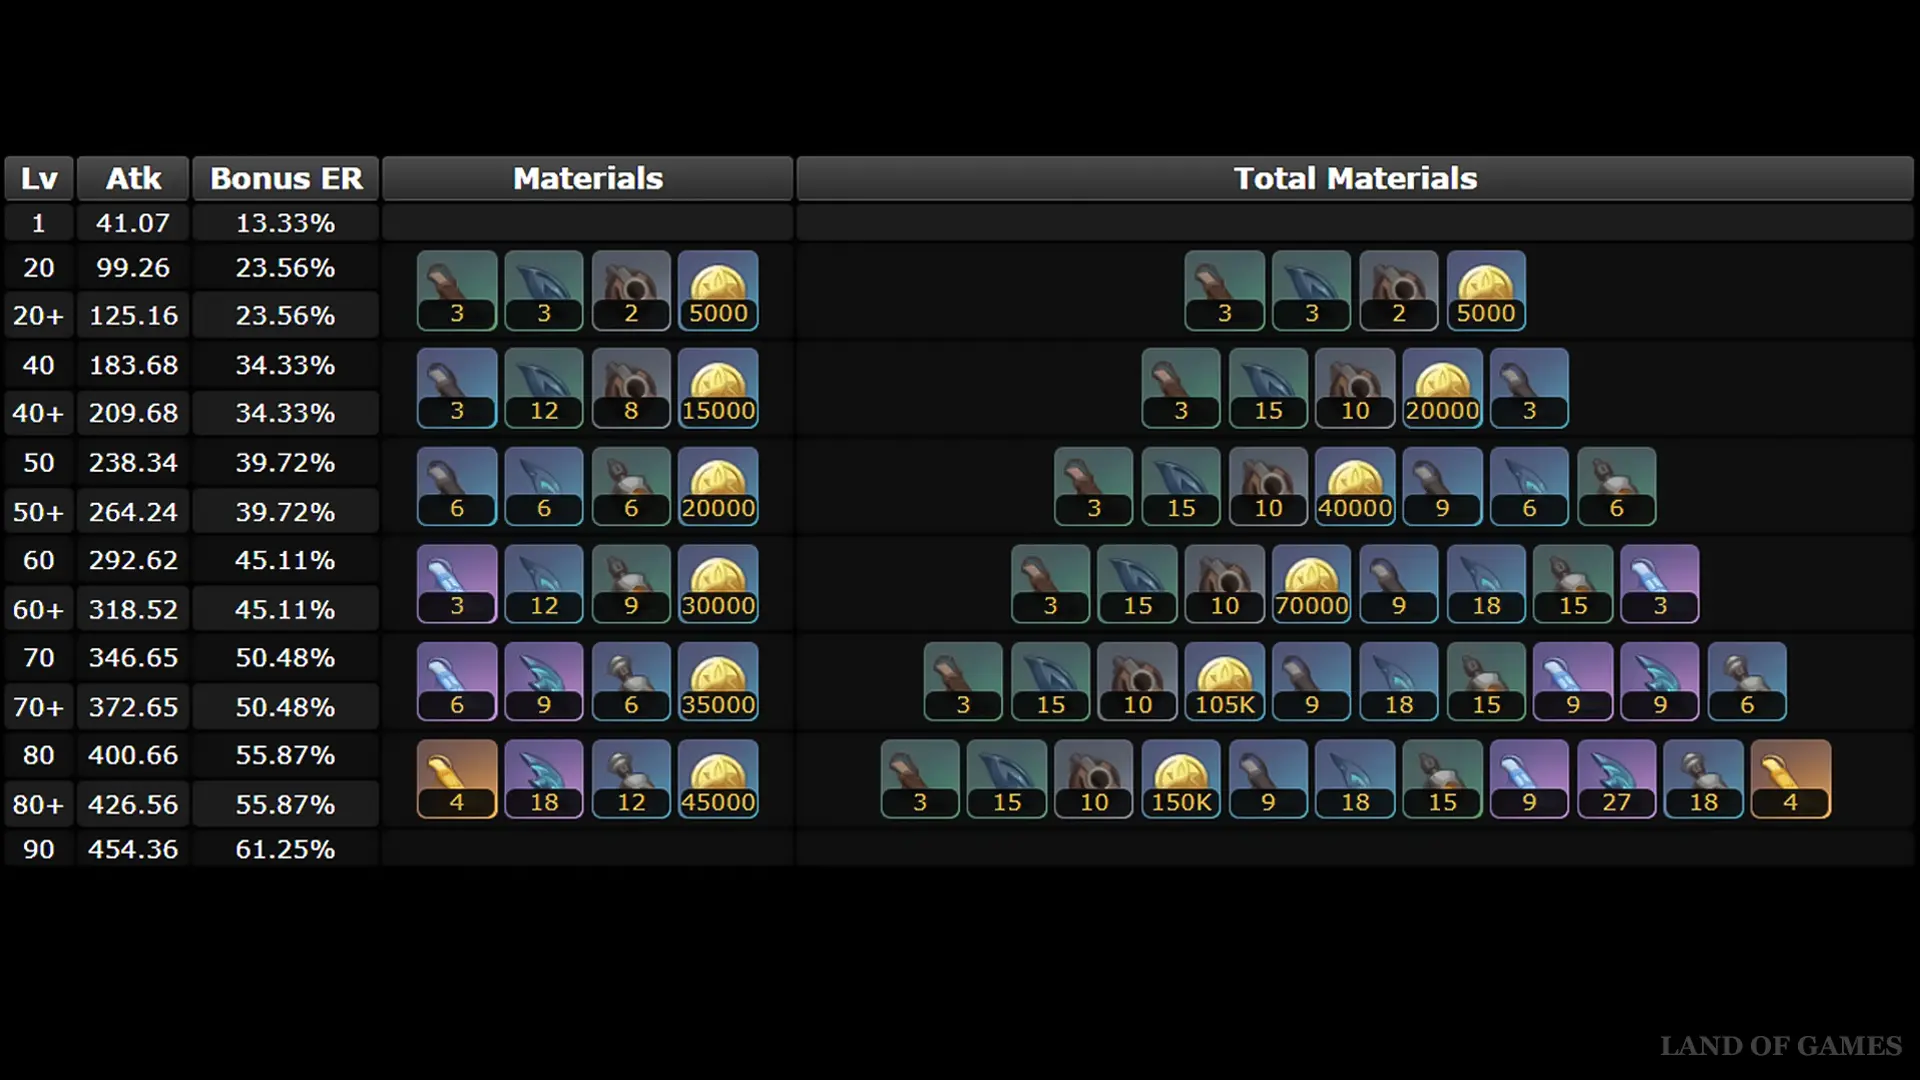The image size is (1920, 1080).
Task: Click the Bonus ER value 13.33%
Action: (285, 223)
